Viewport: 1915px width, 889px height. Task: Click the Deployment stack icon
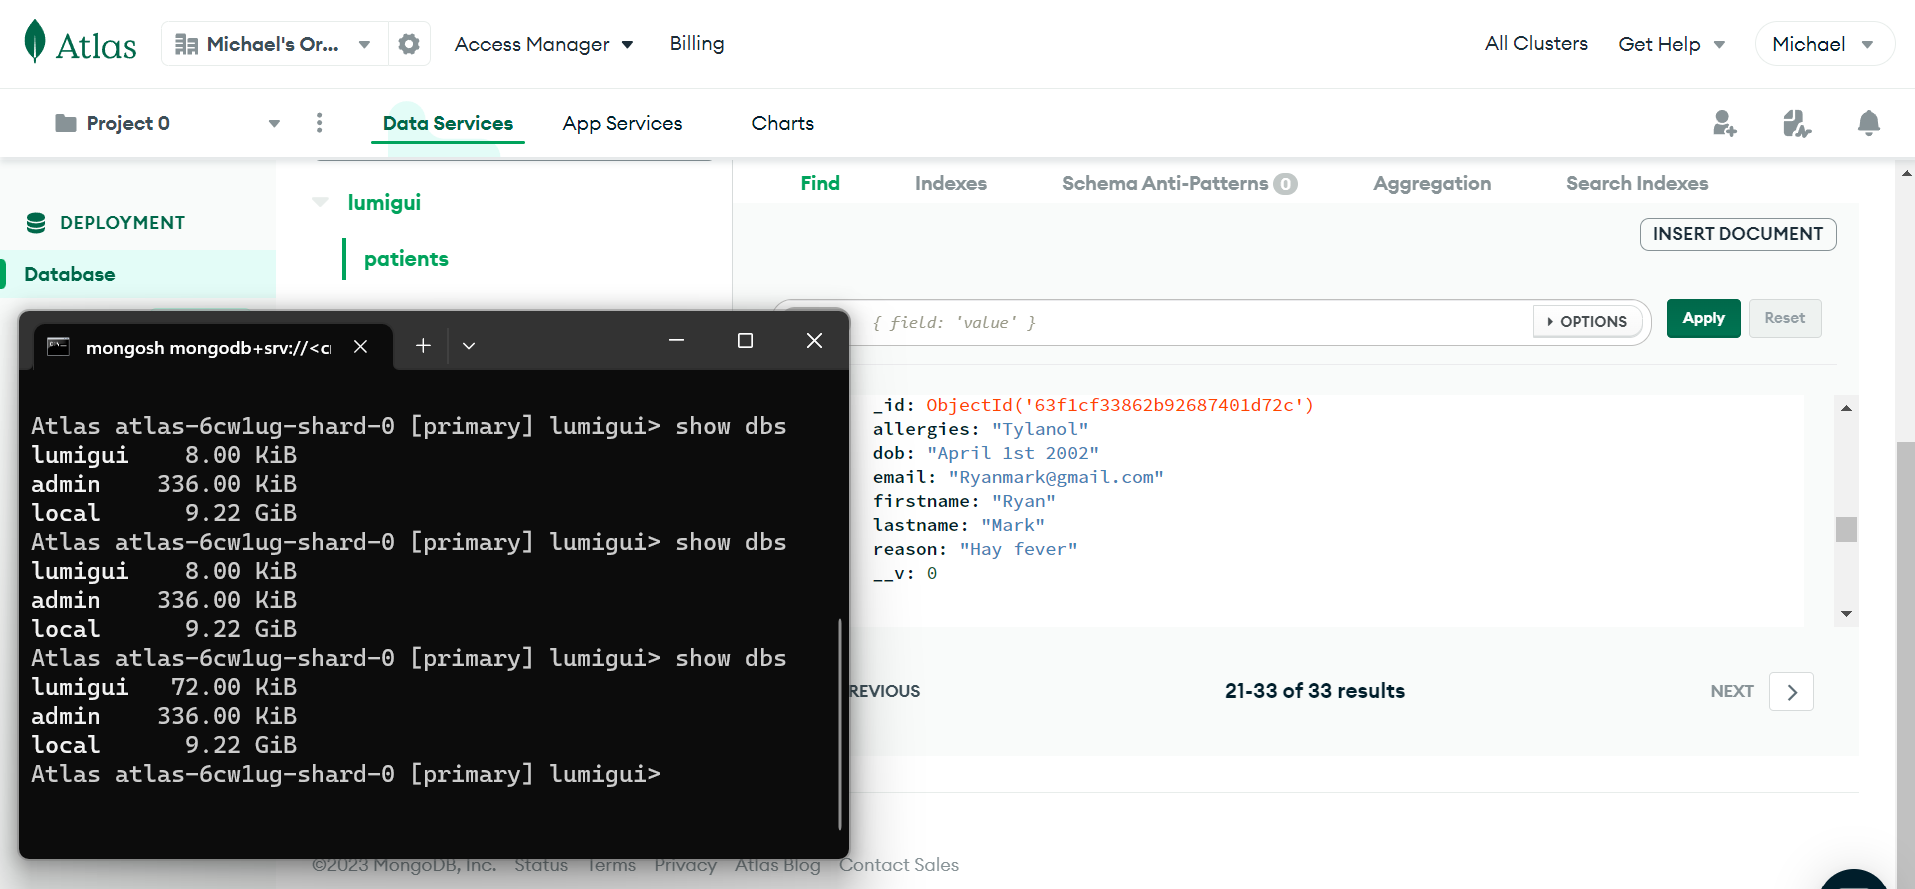coord(36,222)
